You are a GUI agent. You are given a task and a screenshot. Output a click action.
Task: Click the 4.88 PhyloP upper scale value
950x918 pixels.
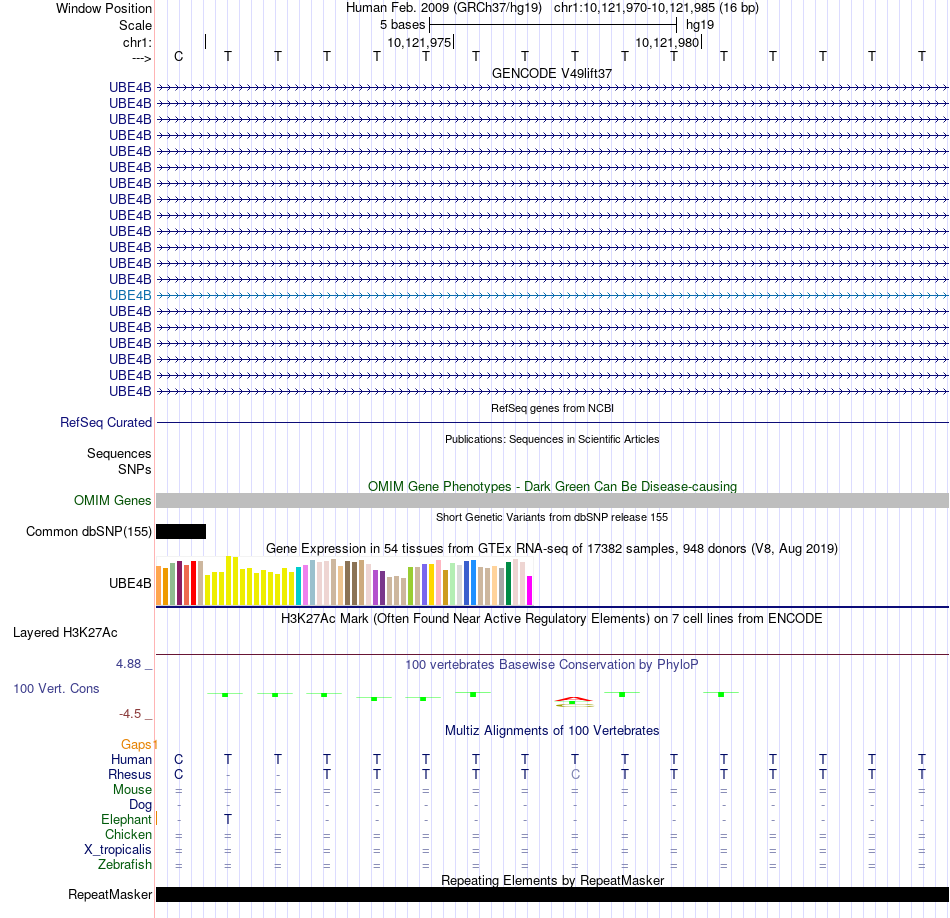128,664
